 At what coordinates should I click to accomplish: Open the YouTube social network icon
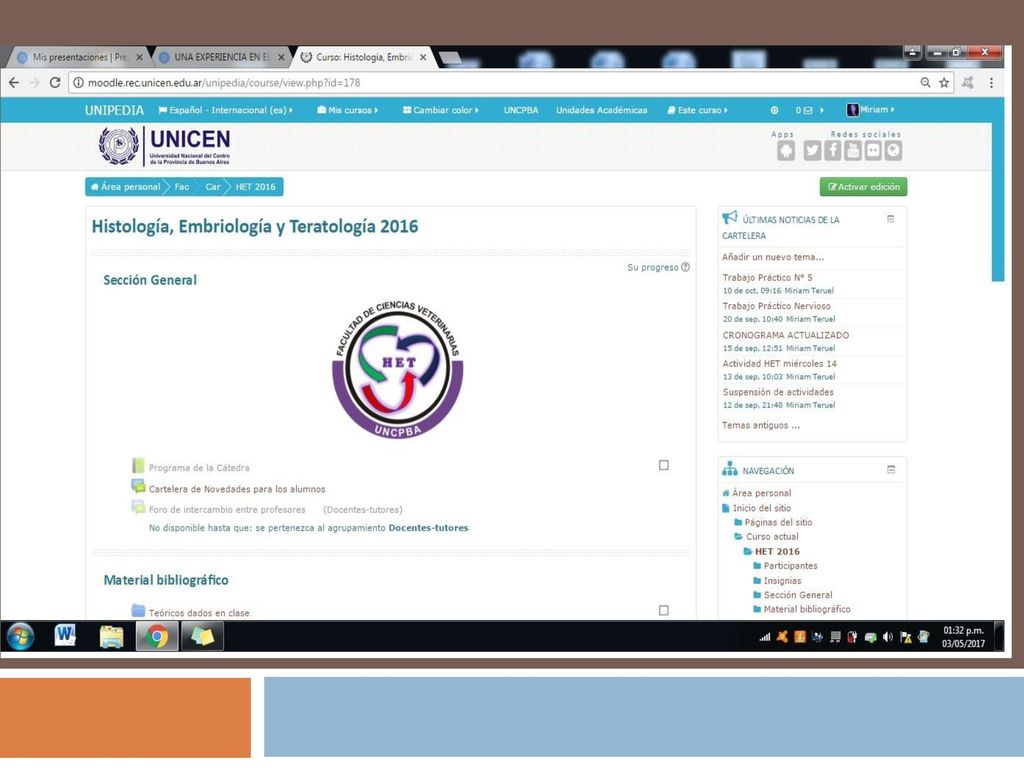tap(853, 151)
